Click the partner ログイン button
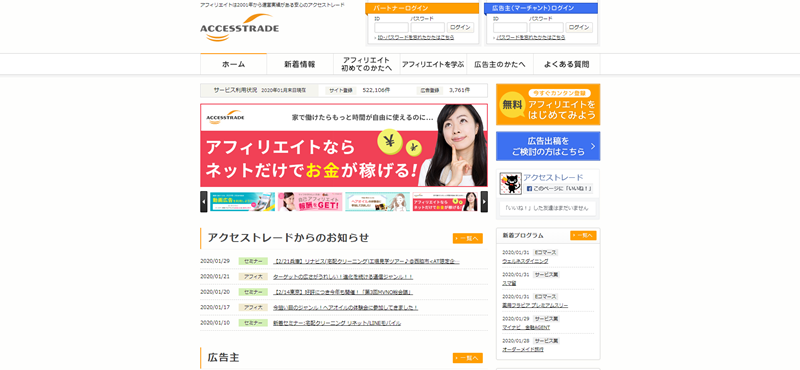This screenshot has width=800, height=370. (x=461, y=27)
